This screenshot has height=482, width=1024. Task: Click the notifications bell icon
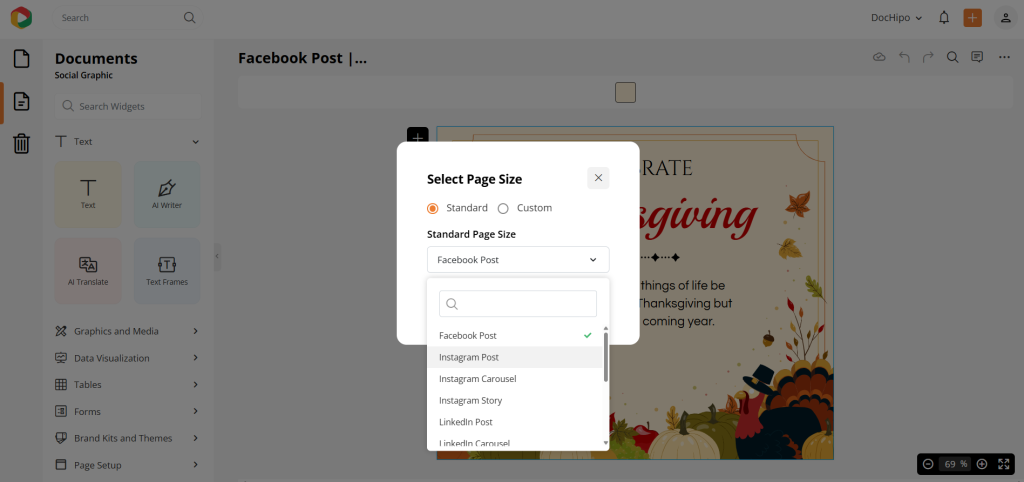[x=944, y=18]
